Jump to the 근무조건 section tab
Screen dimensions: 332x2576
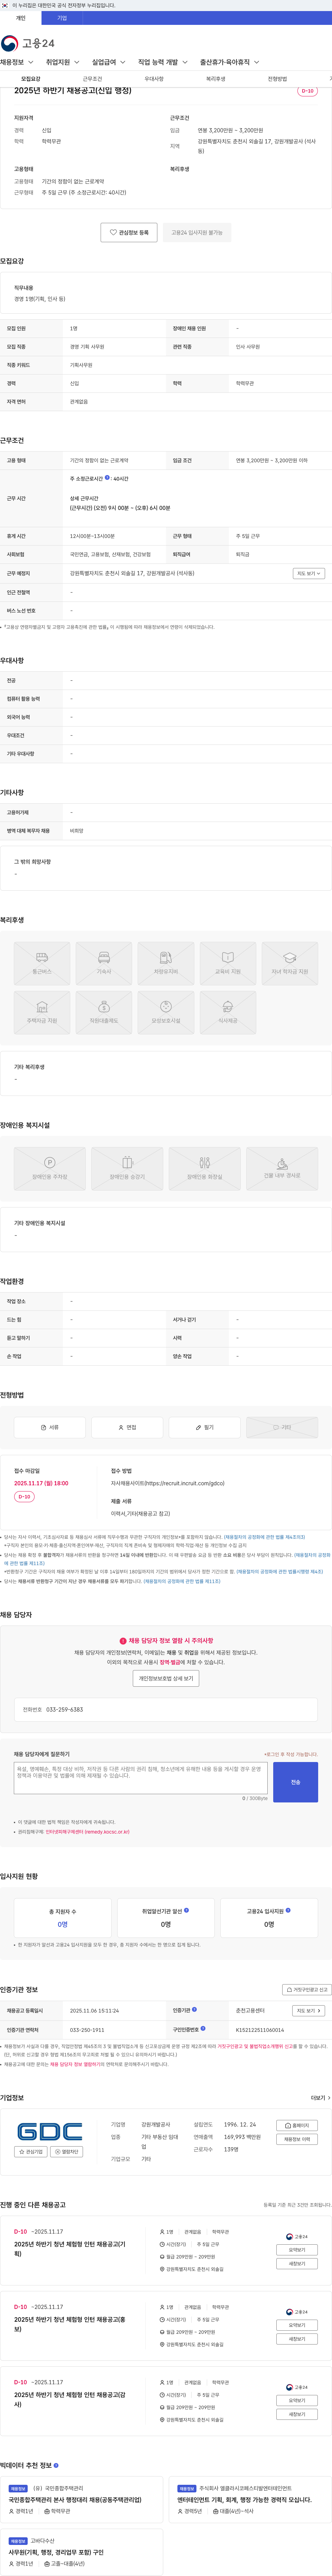tap(92, 79)
